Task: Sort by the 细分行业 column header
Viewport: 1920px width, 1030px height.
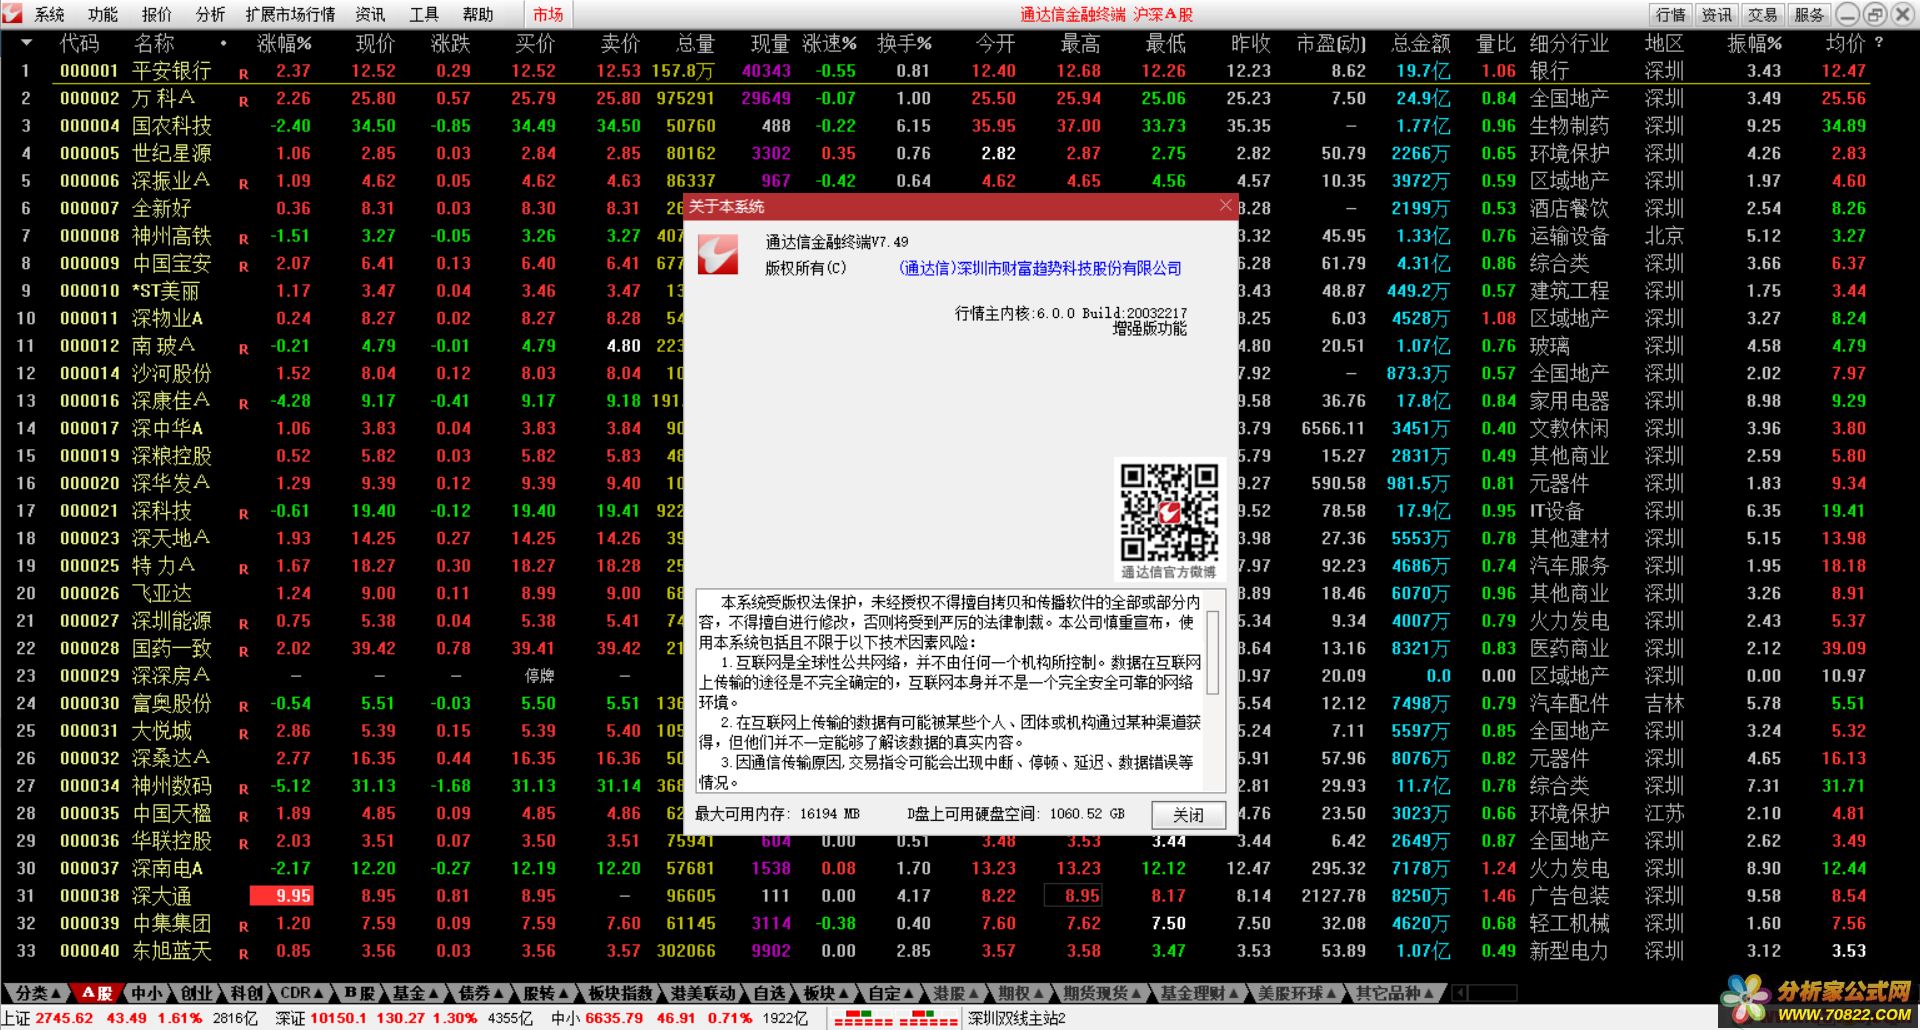Action: pyautogui.click(x=1569, y=43)
